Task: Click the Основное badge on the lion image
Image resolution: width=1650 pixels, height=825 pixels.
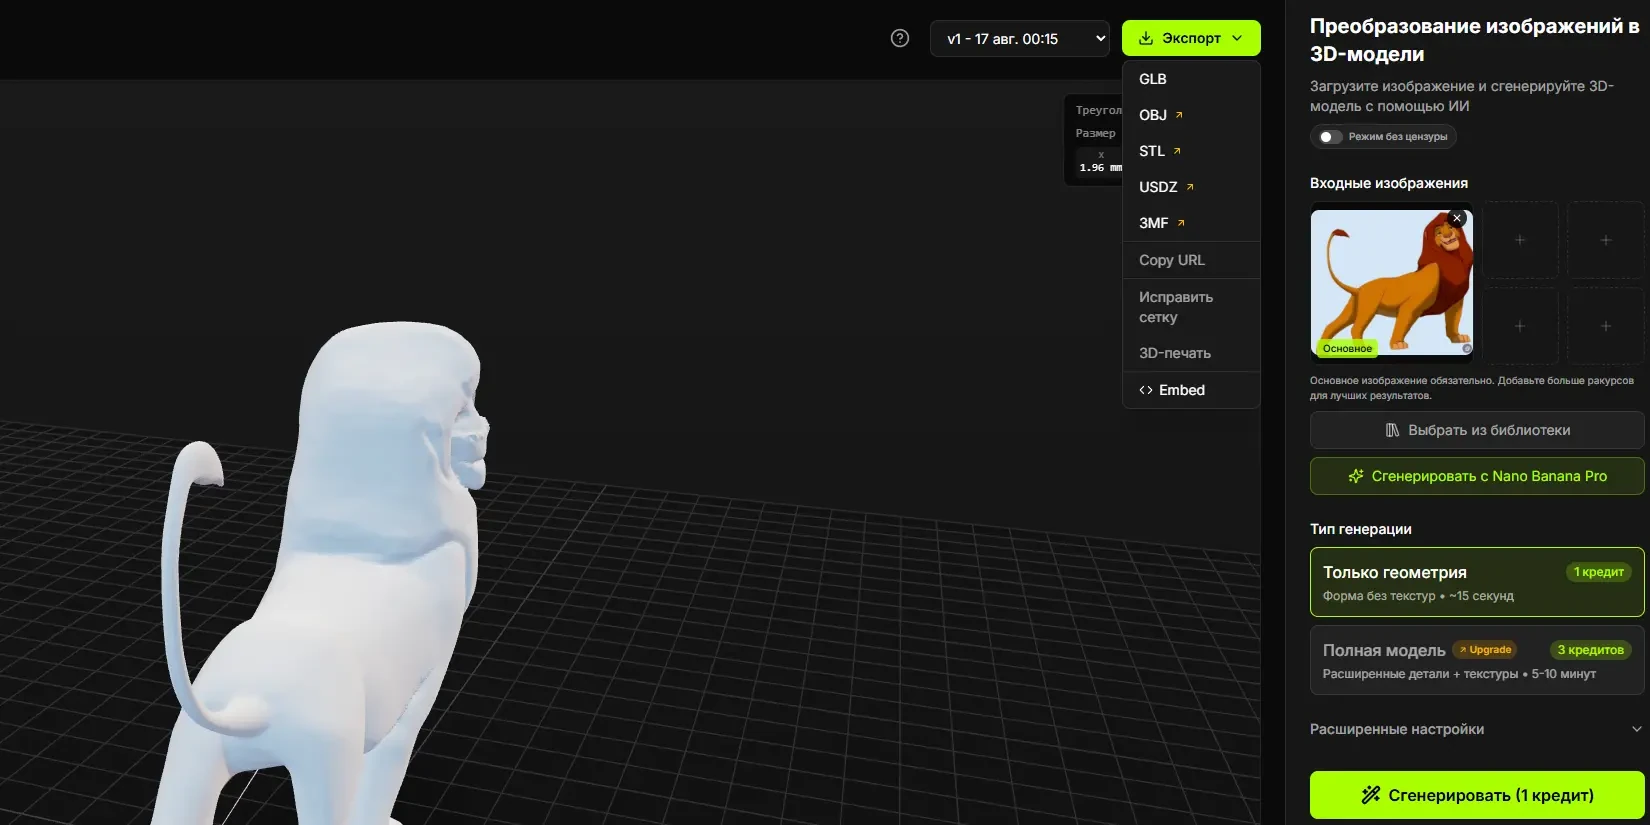Action: point(1347,349)
